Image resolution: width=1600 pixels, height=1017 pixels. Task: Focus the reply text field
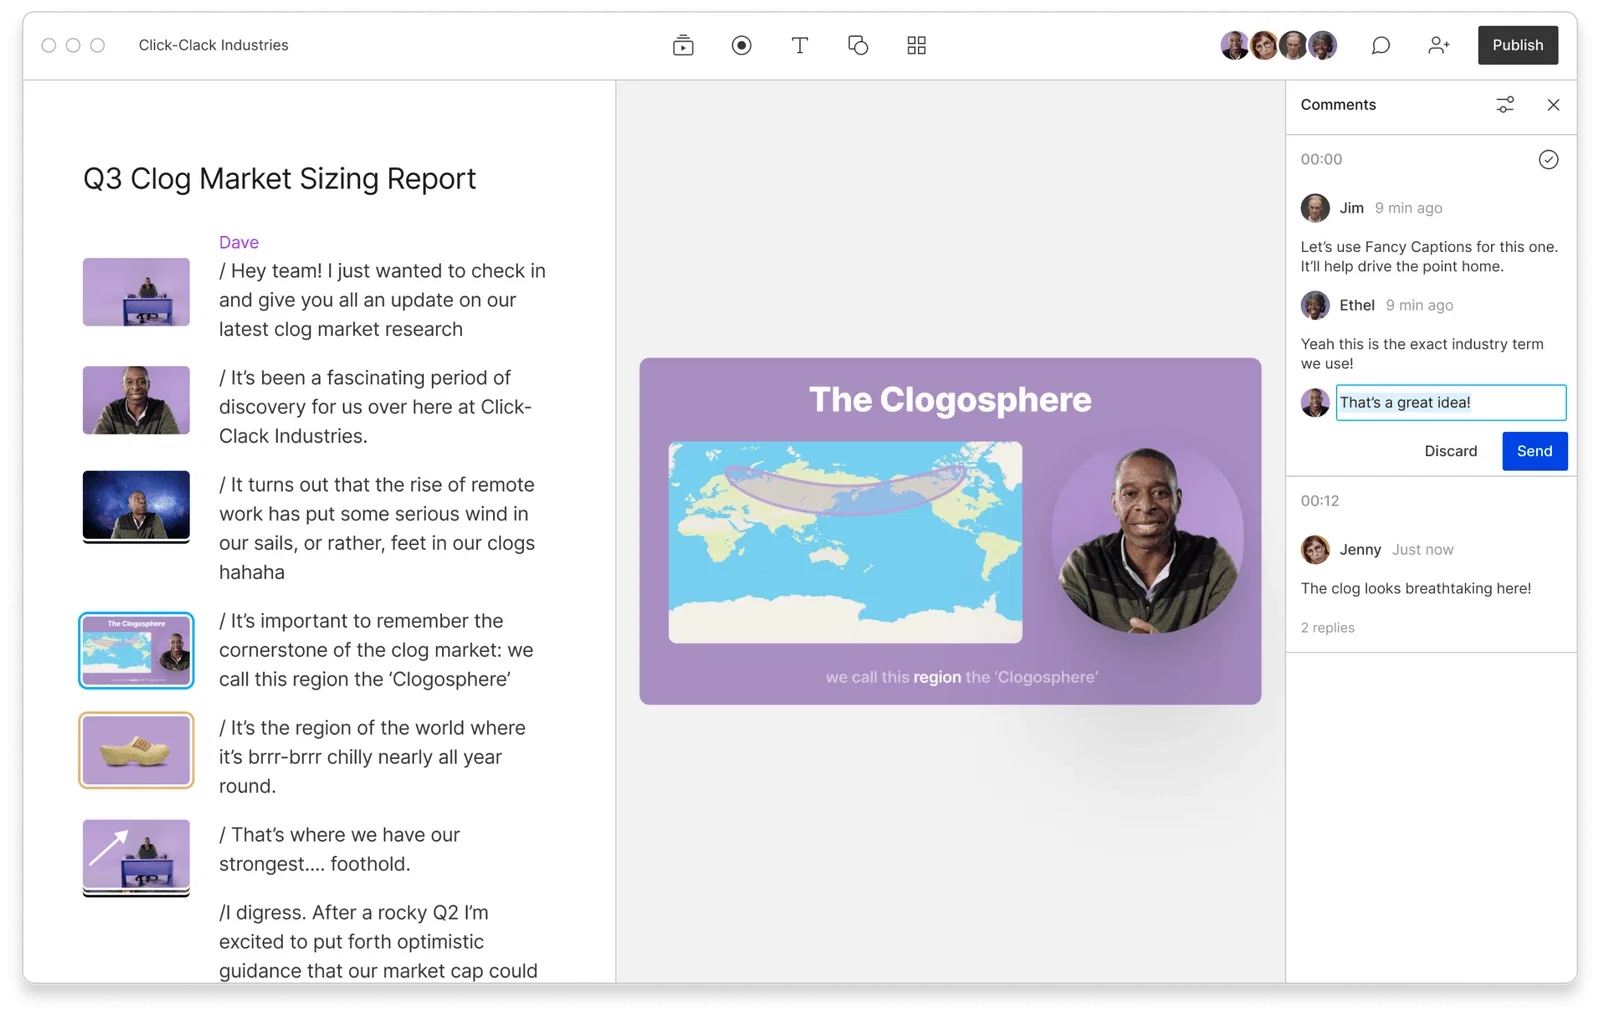(1450, 402)
